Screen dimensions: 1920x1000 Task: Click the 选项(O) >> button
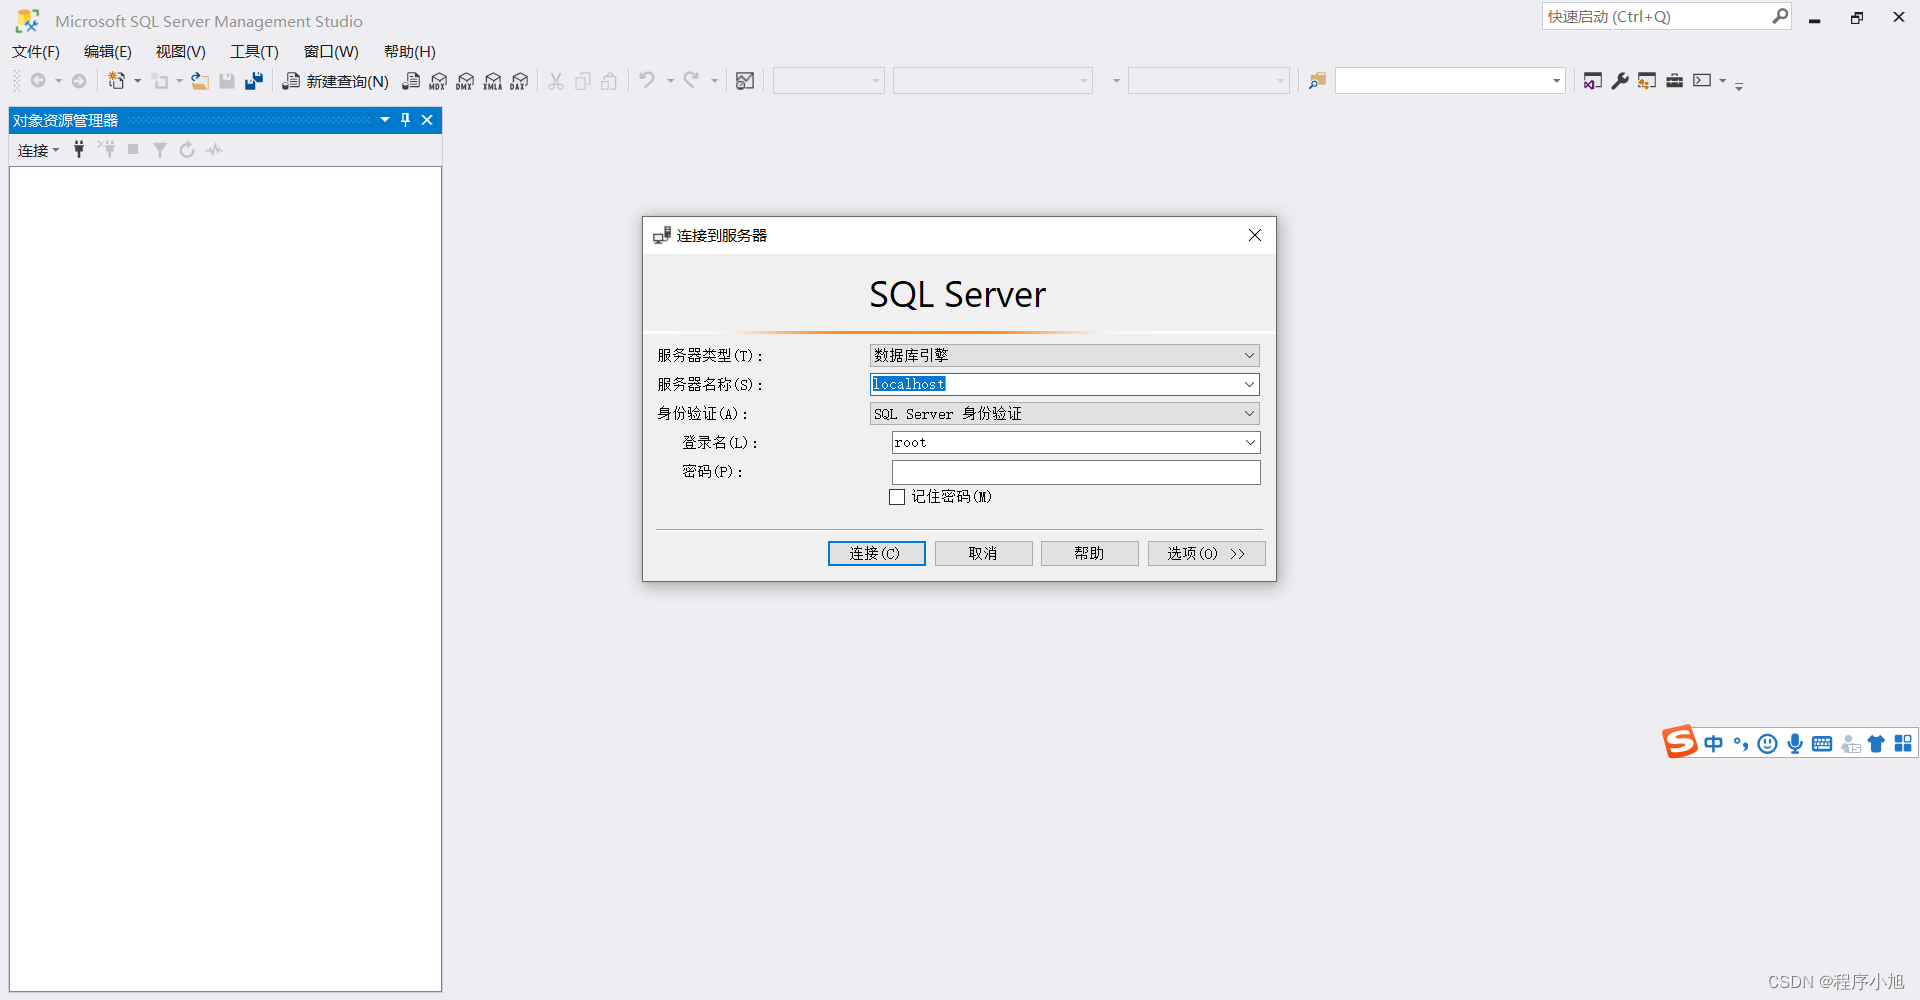(1207, 553)
